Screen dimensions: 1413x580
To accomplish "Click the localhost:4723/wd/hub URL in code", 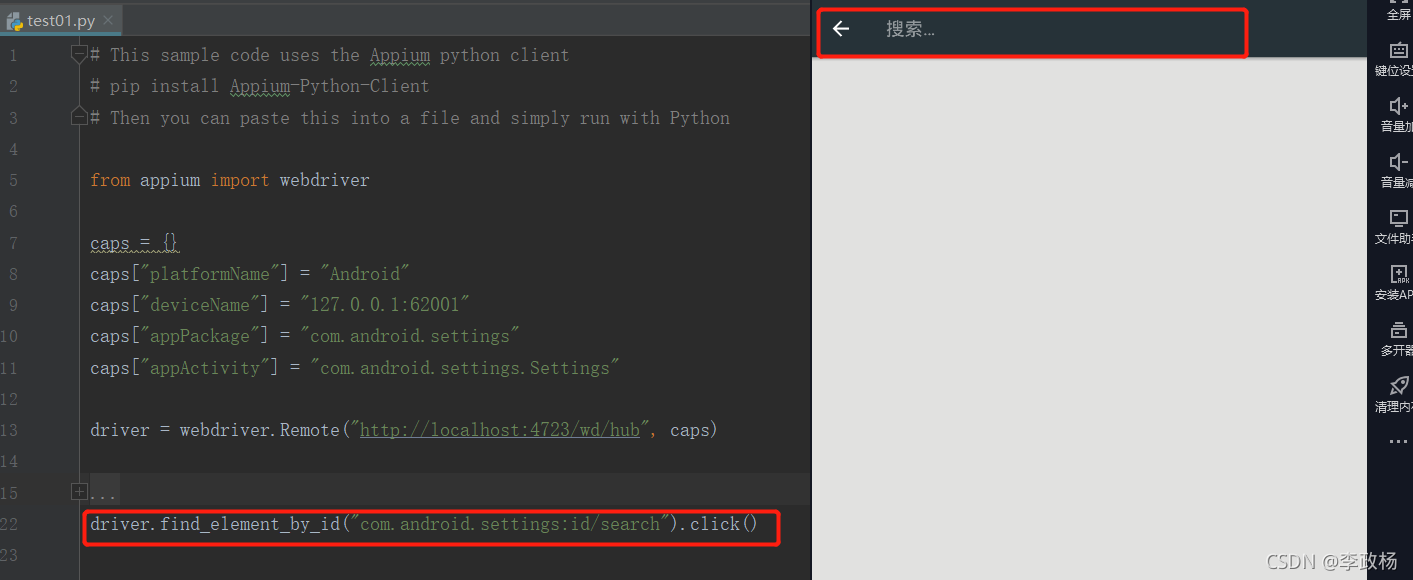I will click(x=499, y=430).
